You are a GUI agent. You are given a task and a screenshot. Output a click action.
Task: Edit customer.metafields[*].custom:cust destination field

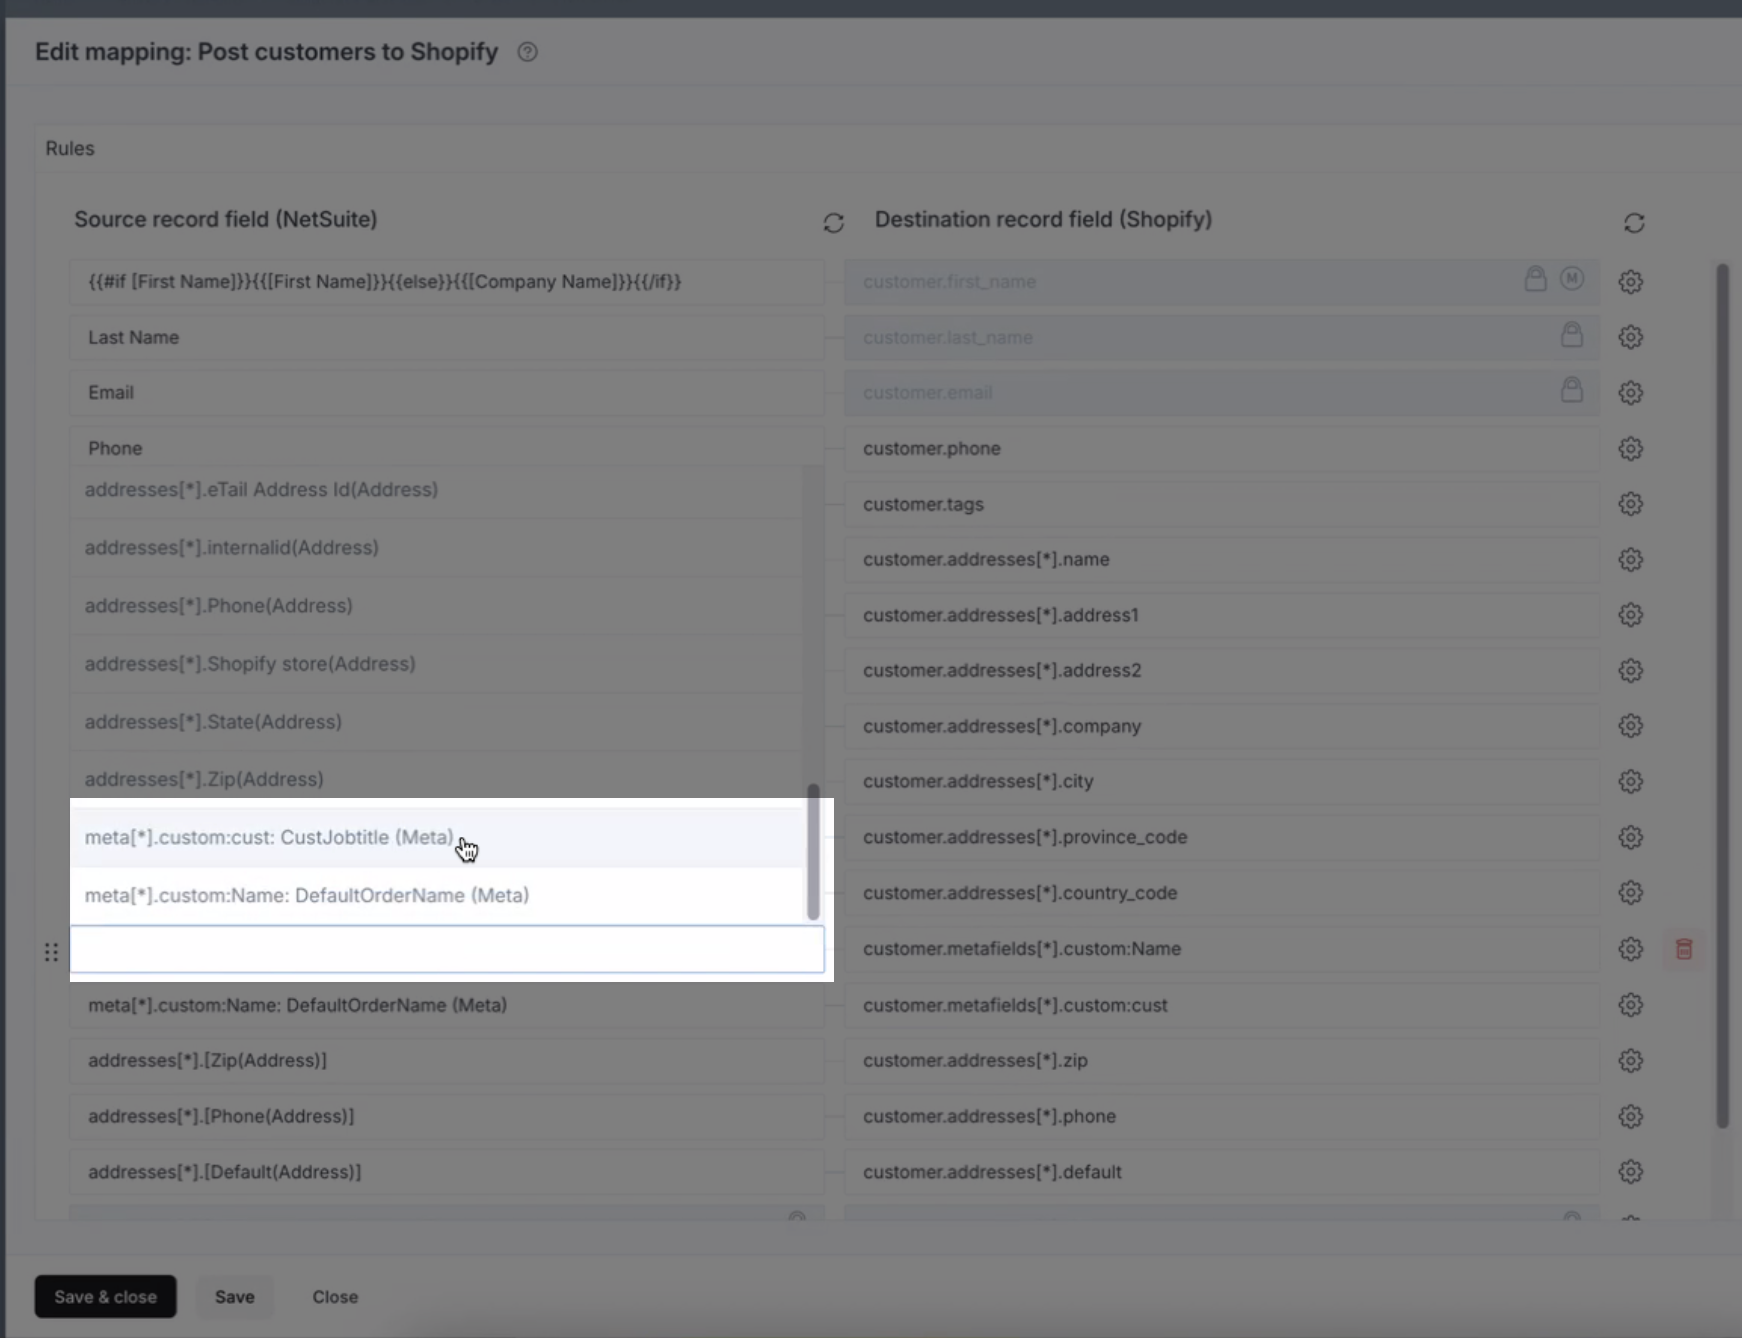point(1222,1005)
